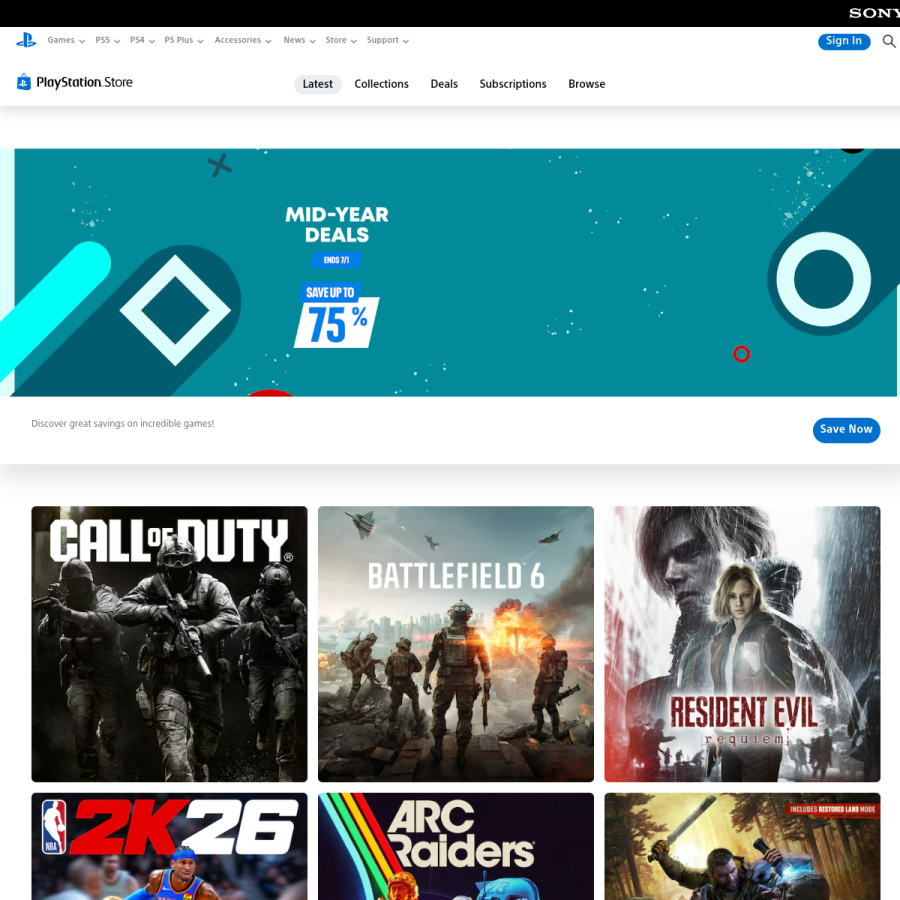Click the Sony logo
This screenshot has width=900, height=900.
coord(874,13)
